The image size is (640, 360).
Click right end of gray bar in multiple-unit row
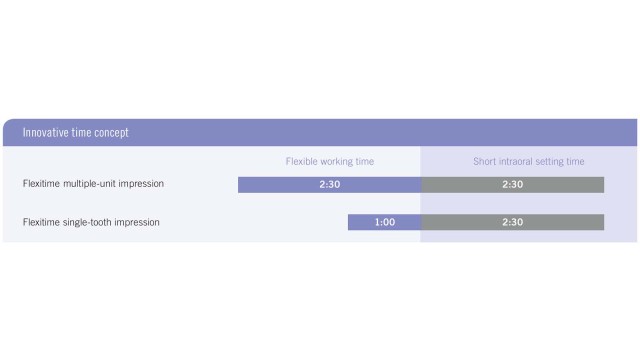[602, 184]
